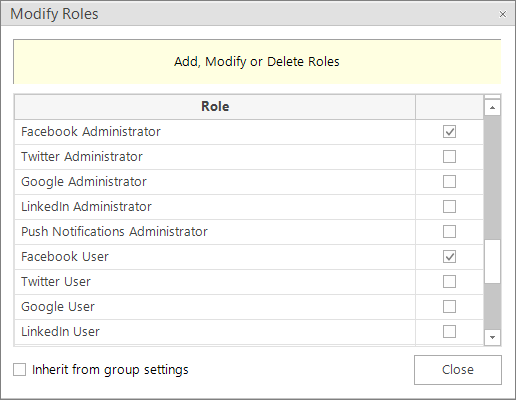Click the Role column header

tap(215, 107)
